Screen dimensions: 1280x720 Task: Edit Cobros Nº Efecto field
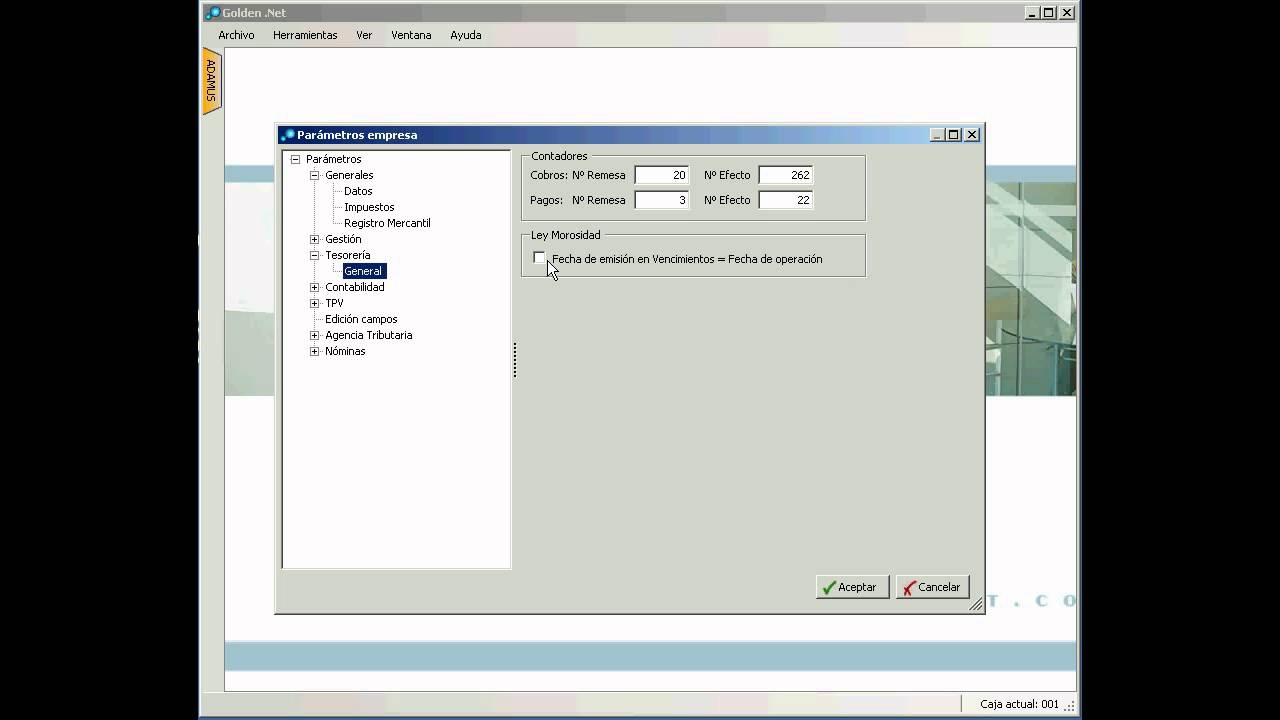pyautogui.click(x=785, y=175)
